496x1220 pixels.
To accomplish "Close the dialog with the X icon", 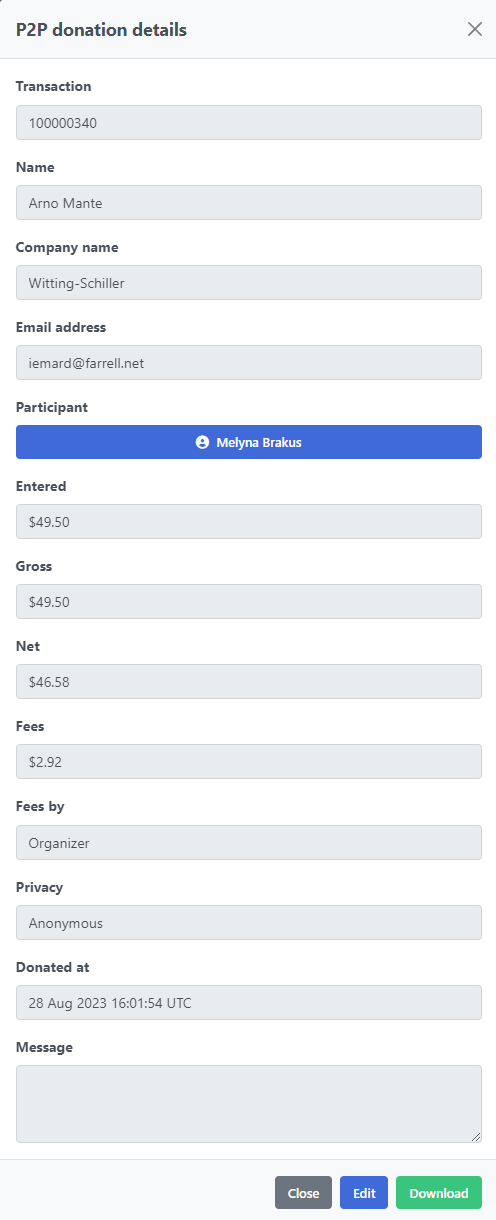I will pyautogui.click(x=475, y=29).
